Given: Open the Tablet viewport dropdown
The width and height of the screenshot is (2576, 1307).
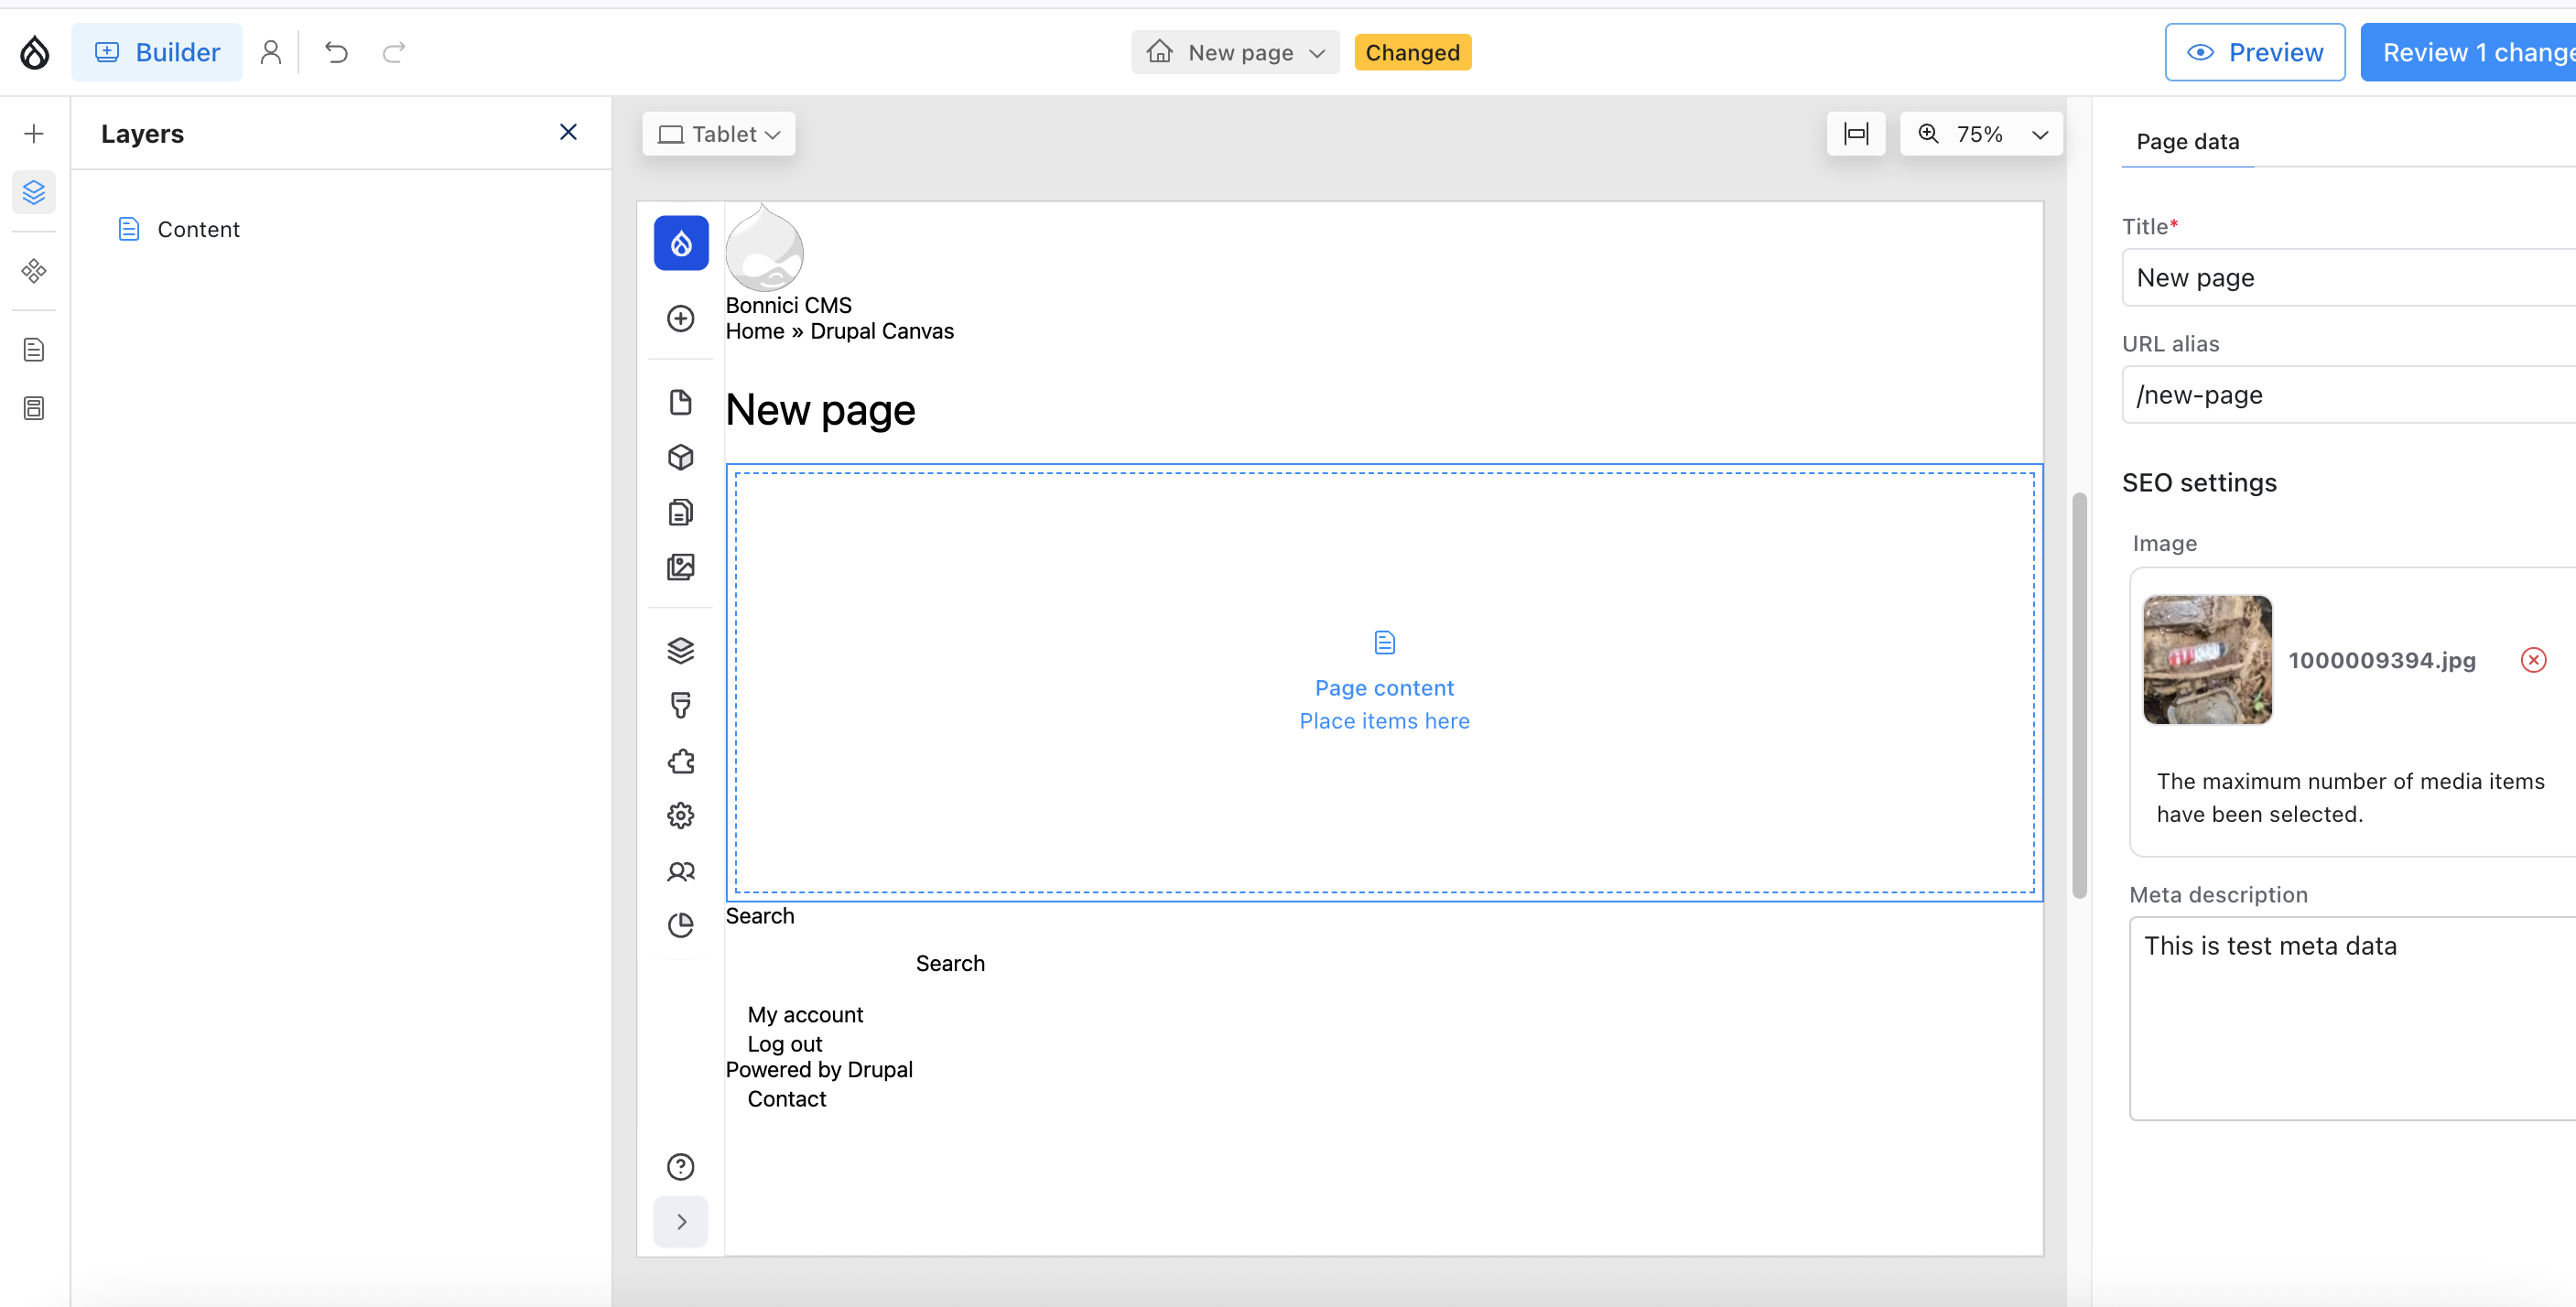Looking at the screenshot, I should (718, 133).
